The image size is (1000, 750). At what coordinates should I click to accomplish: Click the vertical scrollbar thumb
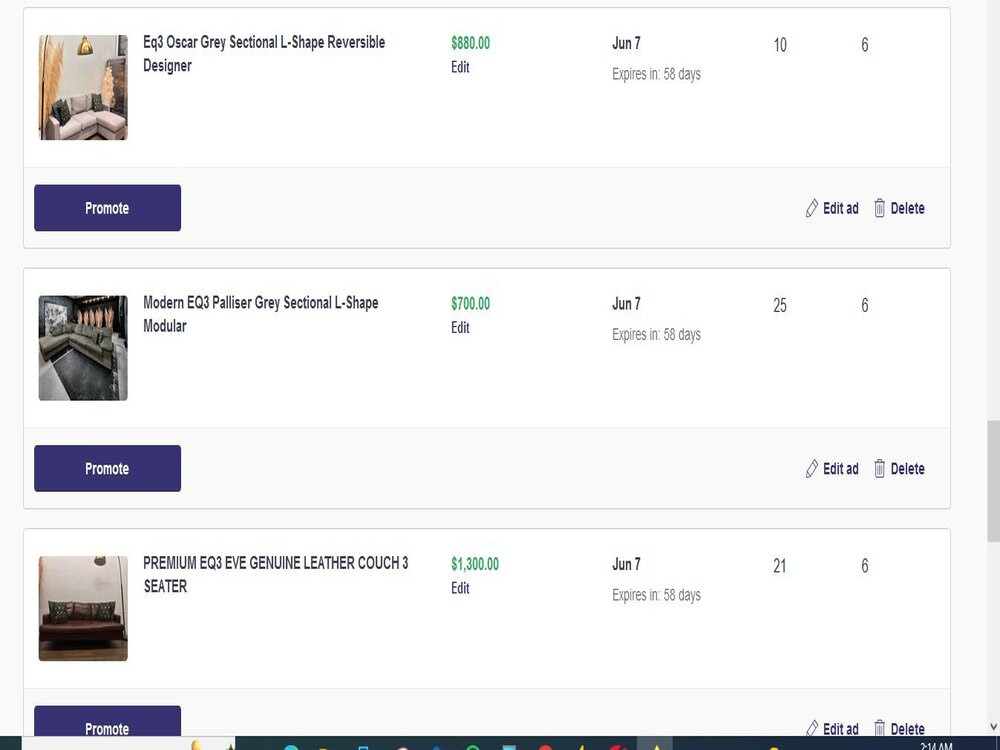coord(993,482)
